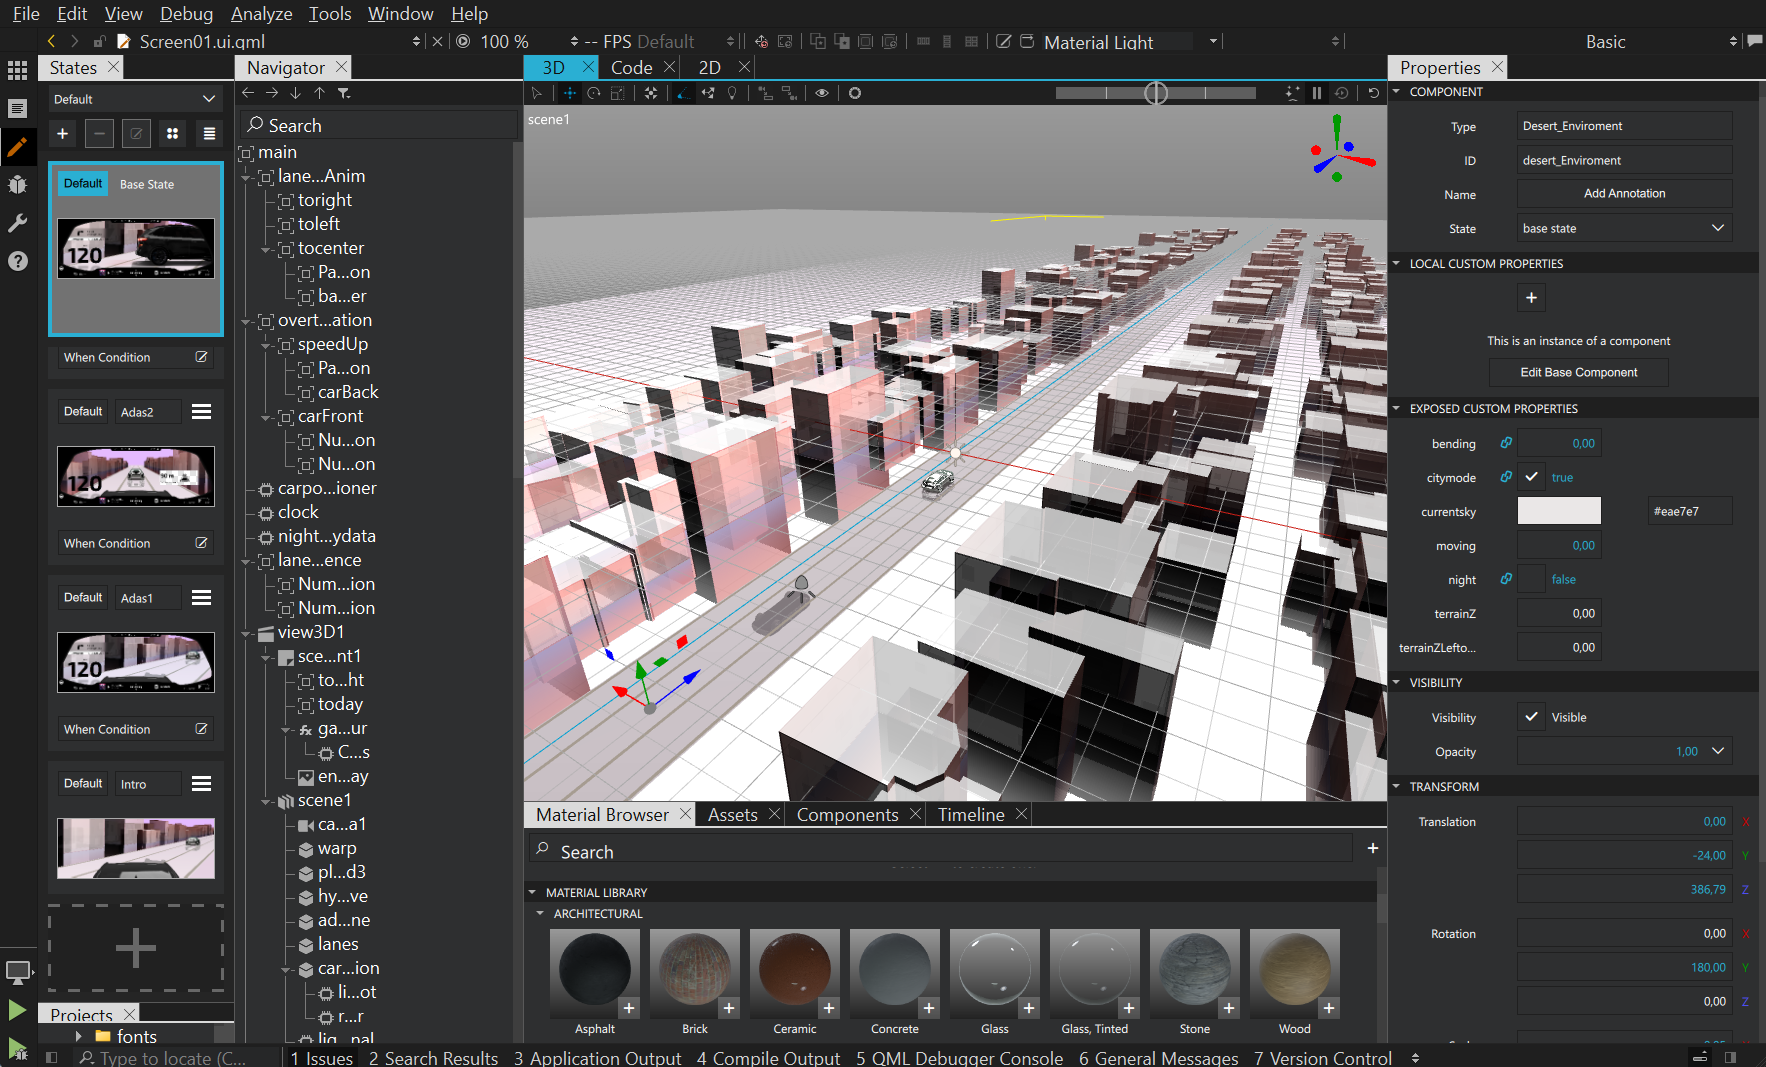Open the currentsky color swatch

point(1558,511)
